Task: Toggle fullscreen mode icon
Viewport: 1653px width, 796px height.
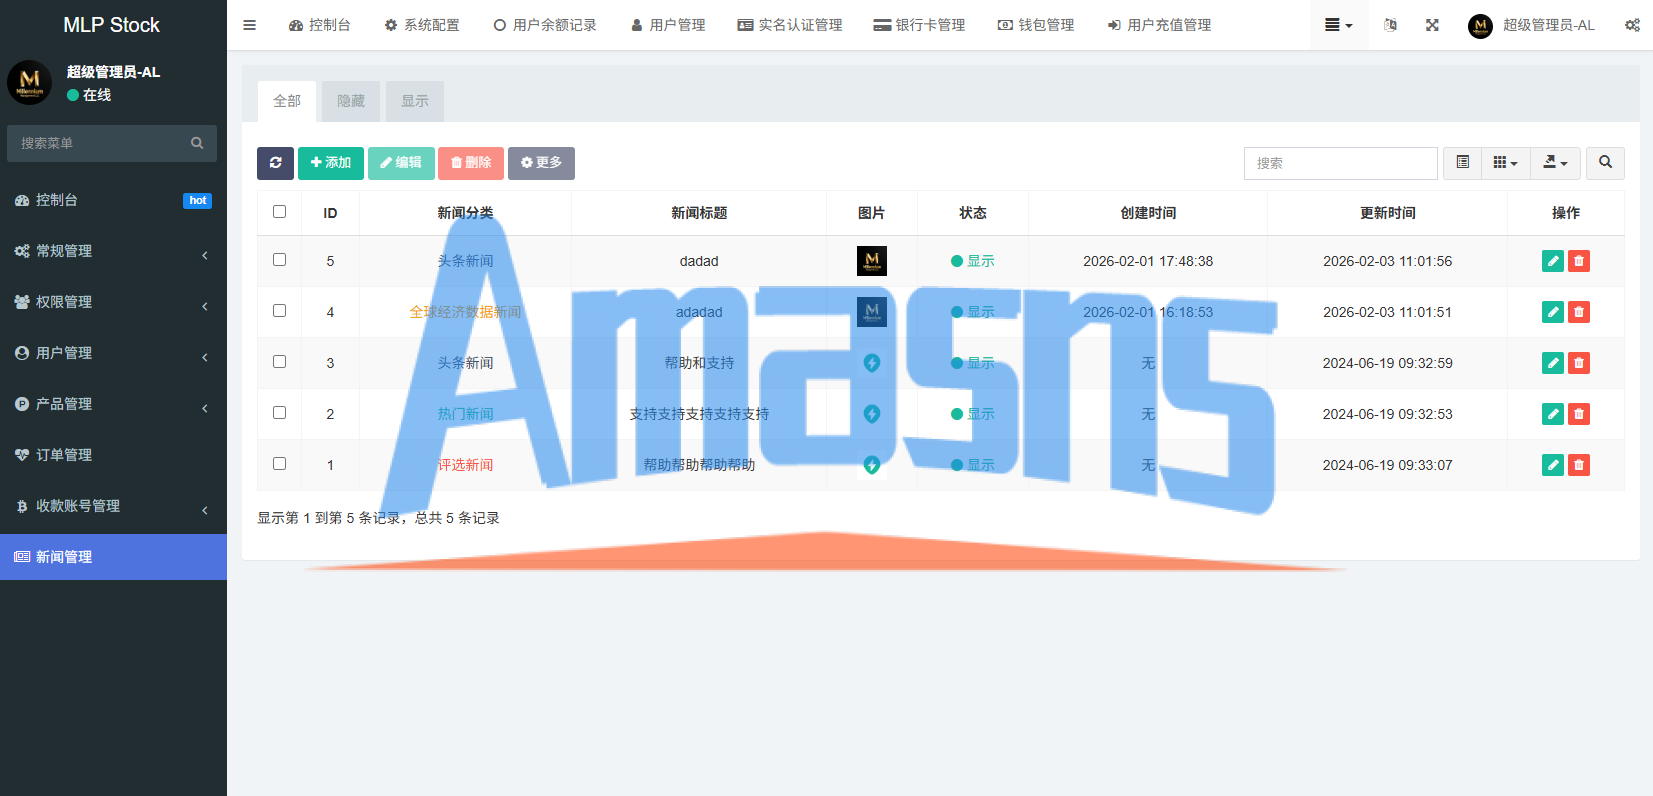Action: coord(1432,25)
